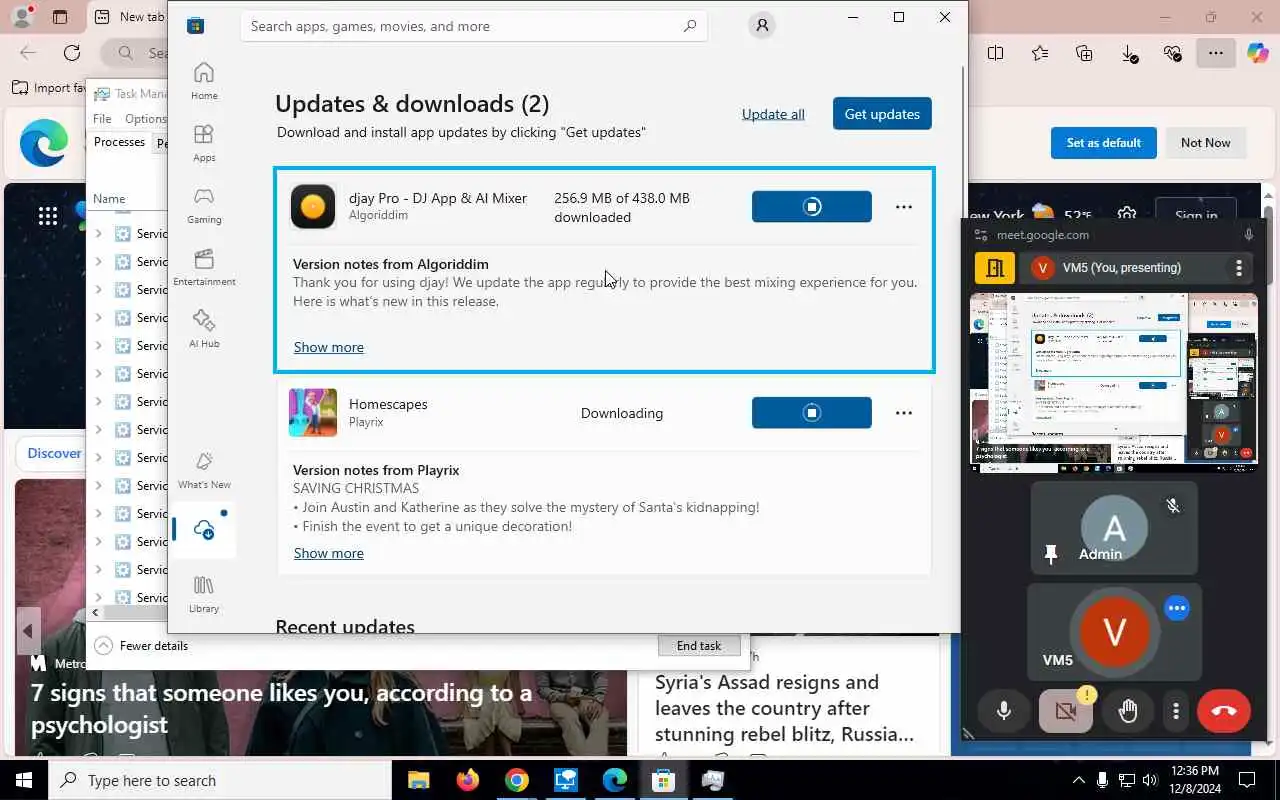Viewport: 1280px width, 800px height.
Task: Click the search magnifier in Store search box
Action: (690, 26)
